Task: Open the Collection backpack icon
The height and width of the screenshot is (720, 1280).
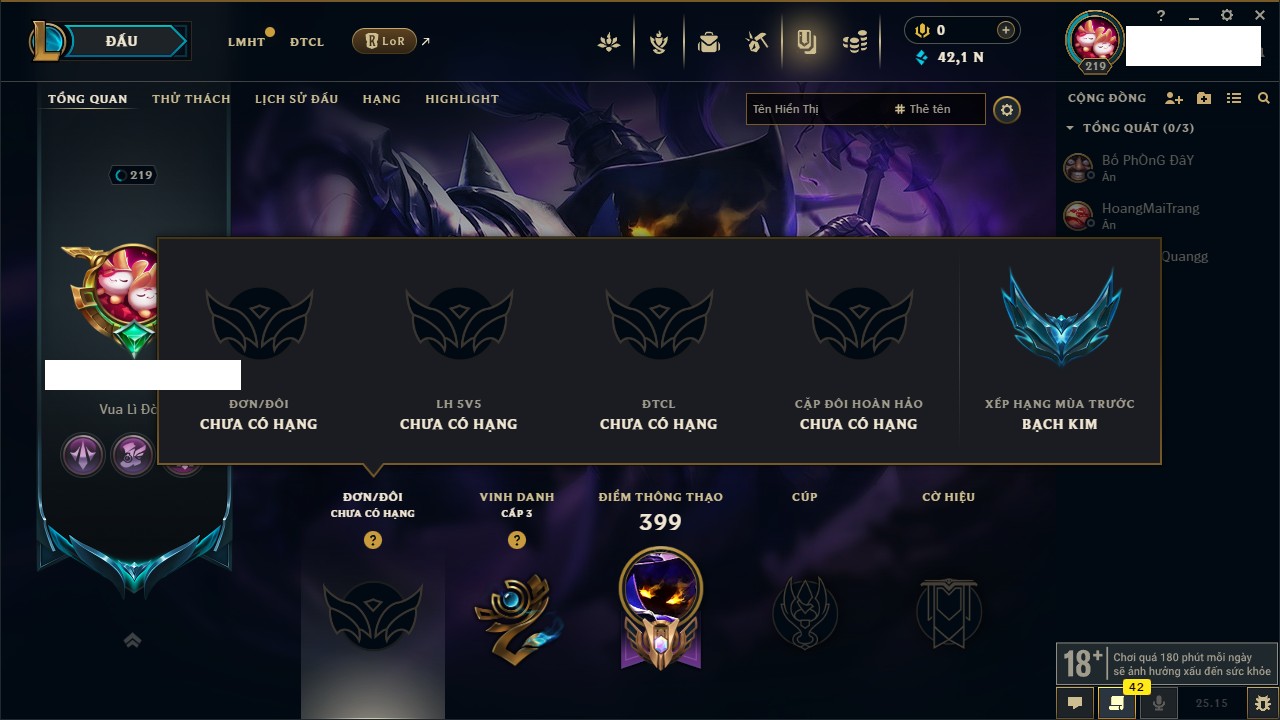Action: click(709, 42)
